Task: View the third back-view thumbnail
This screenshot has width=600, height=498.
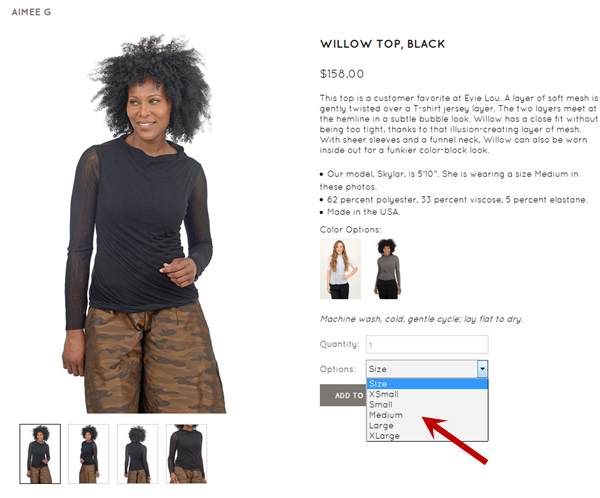Action: (x=137, y=454)
